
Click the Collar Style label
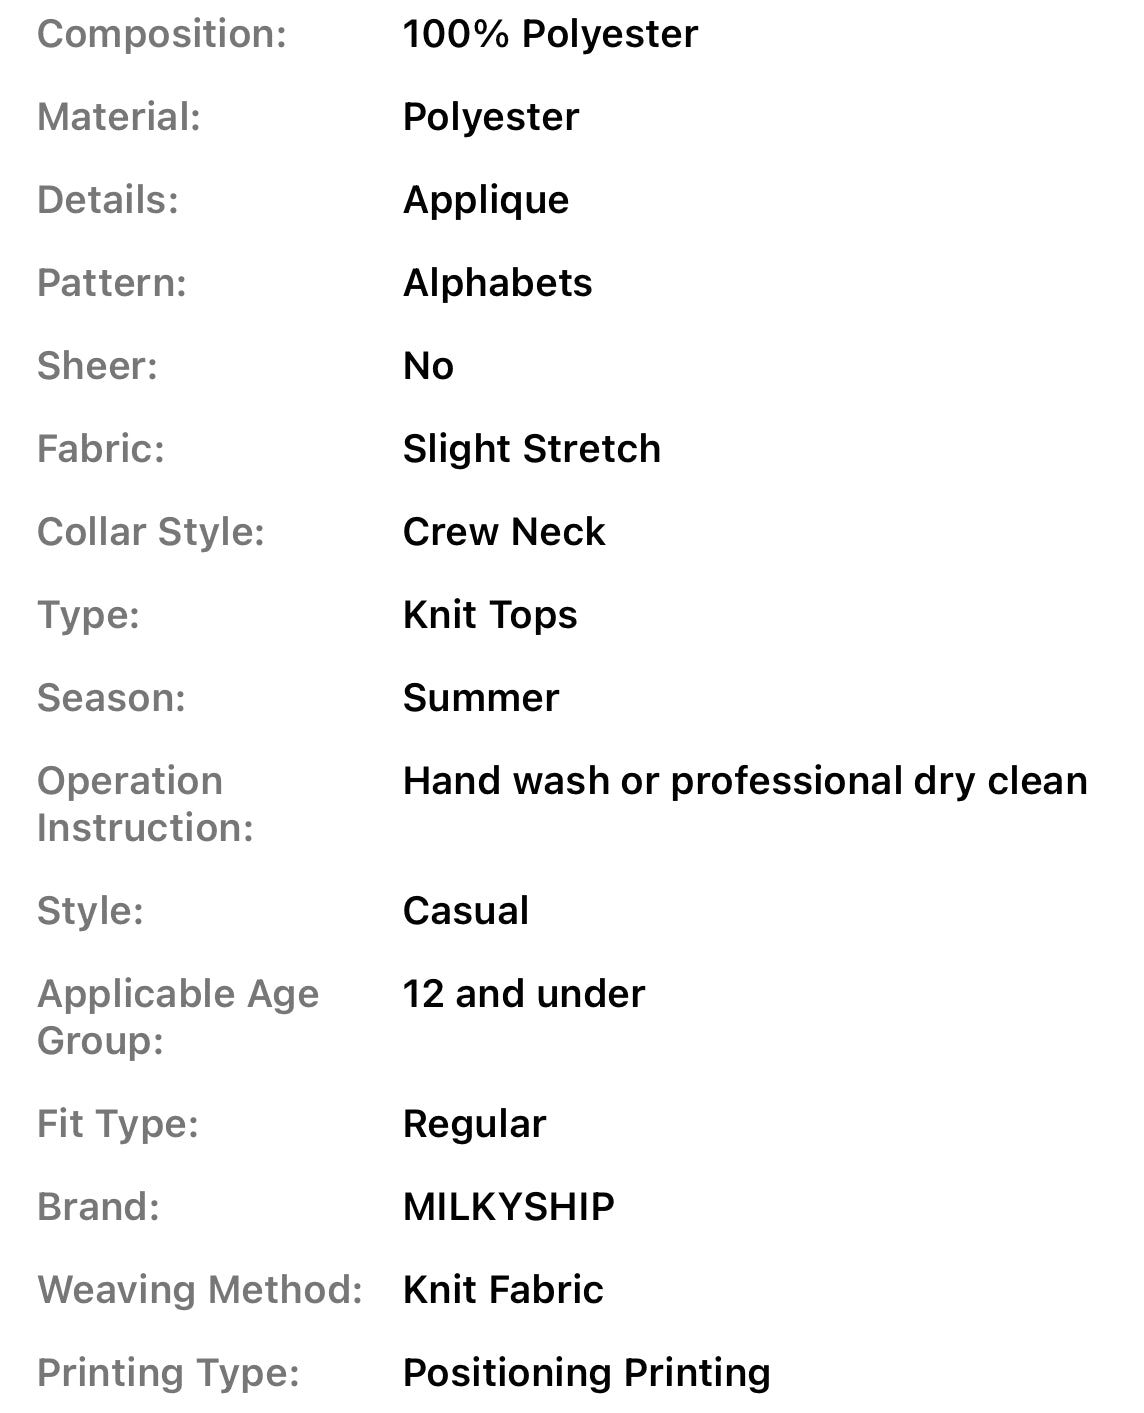[x=150, y=532]
